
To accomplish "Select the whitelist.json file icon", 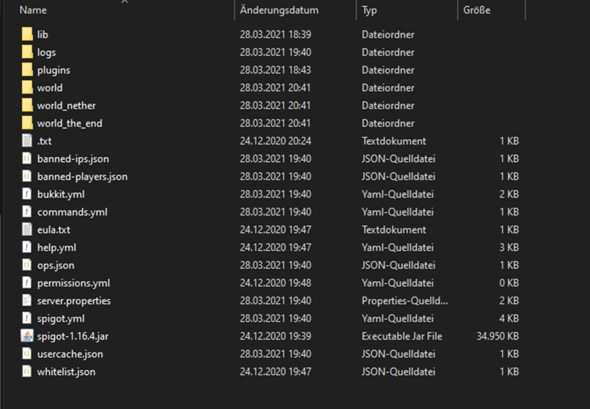I will (x=27, y=372).
